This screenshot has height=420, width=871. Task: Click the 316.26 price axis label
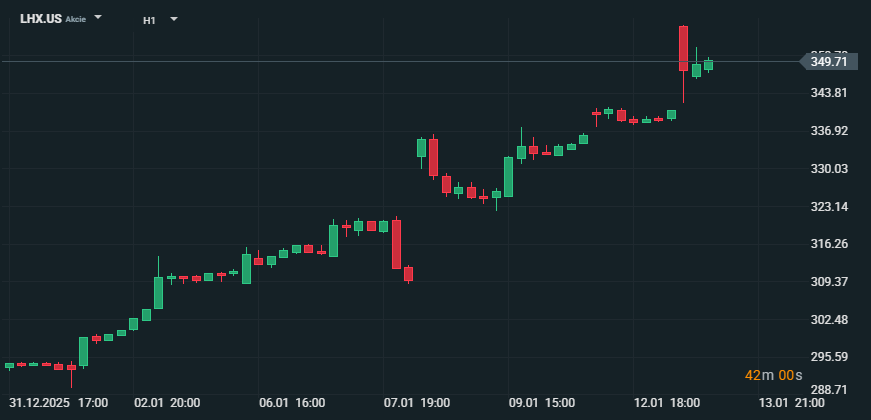click(x=828, y=244)
